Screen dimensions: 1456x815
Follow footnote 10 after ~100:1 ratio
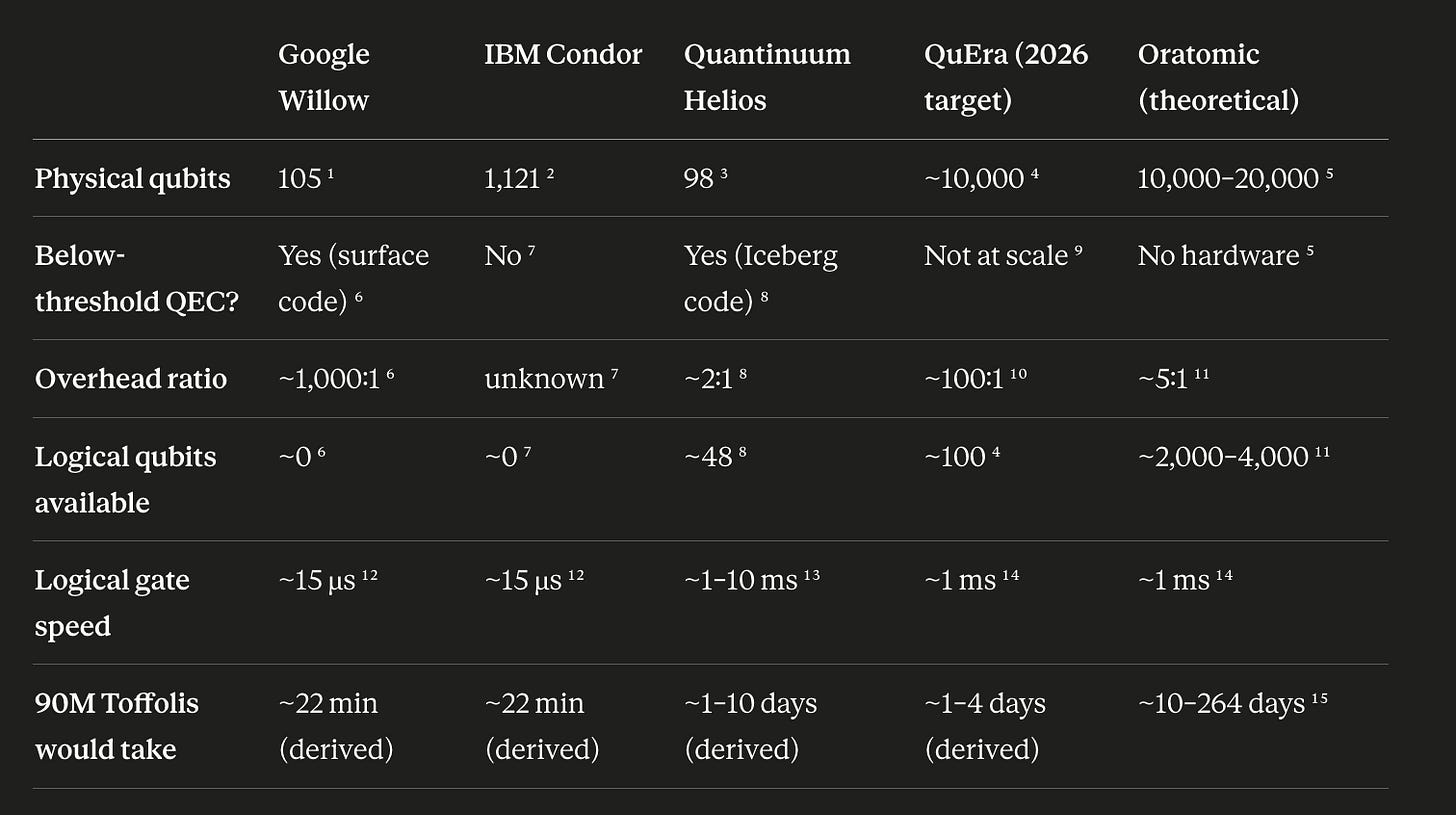1019,374
